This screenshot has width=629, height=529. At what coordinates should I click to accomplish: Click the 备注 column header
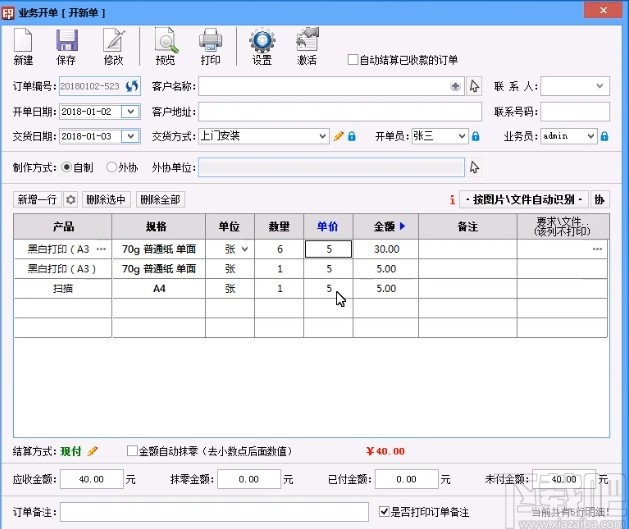coord(468,227)
